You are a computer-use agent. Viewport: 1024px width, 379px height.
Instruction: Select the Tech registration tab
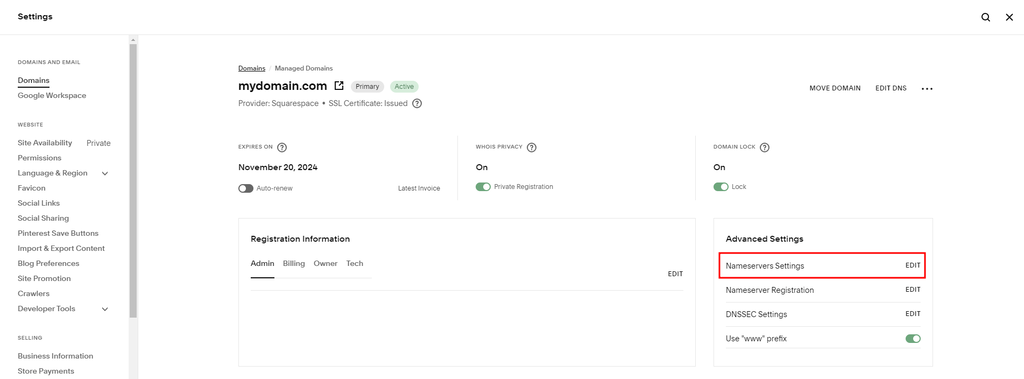tap(355, 263)
